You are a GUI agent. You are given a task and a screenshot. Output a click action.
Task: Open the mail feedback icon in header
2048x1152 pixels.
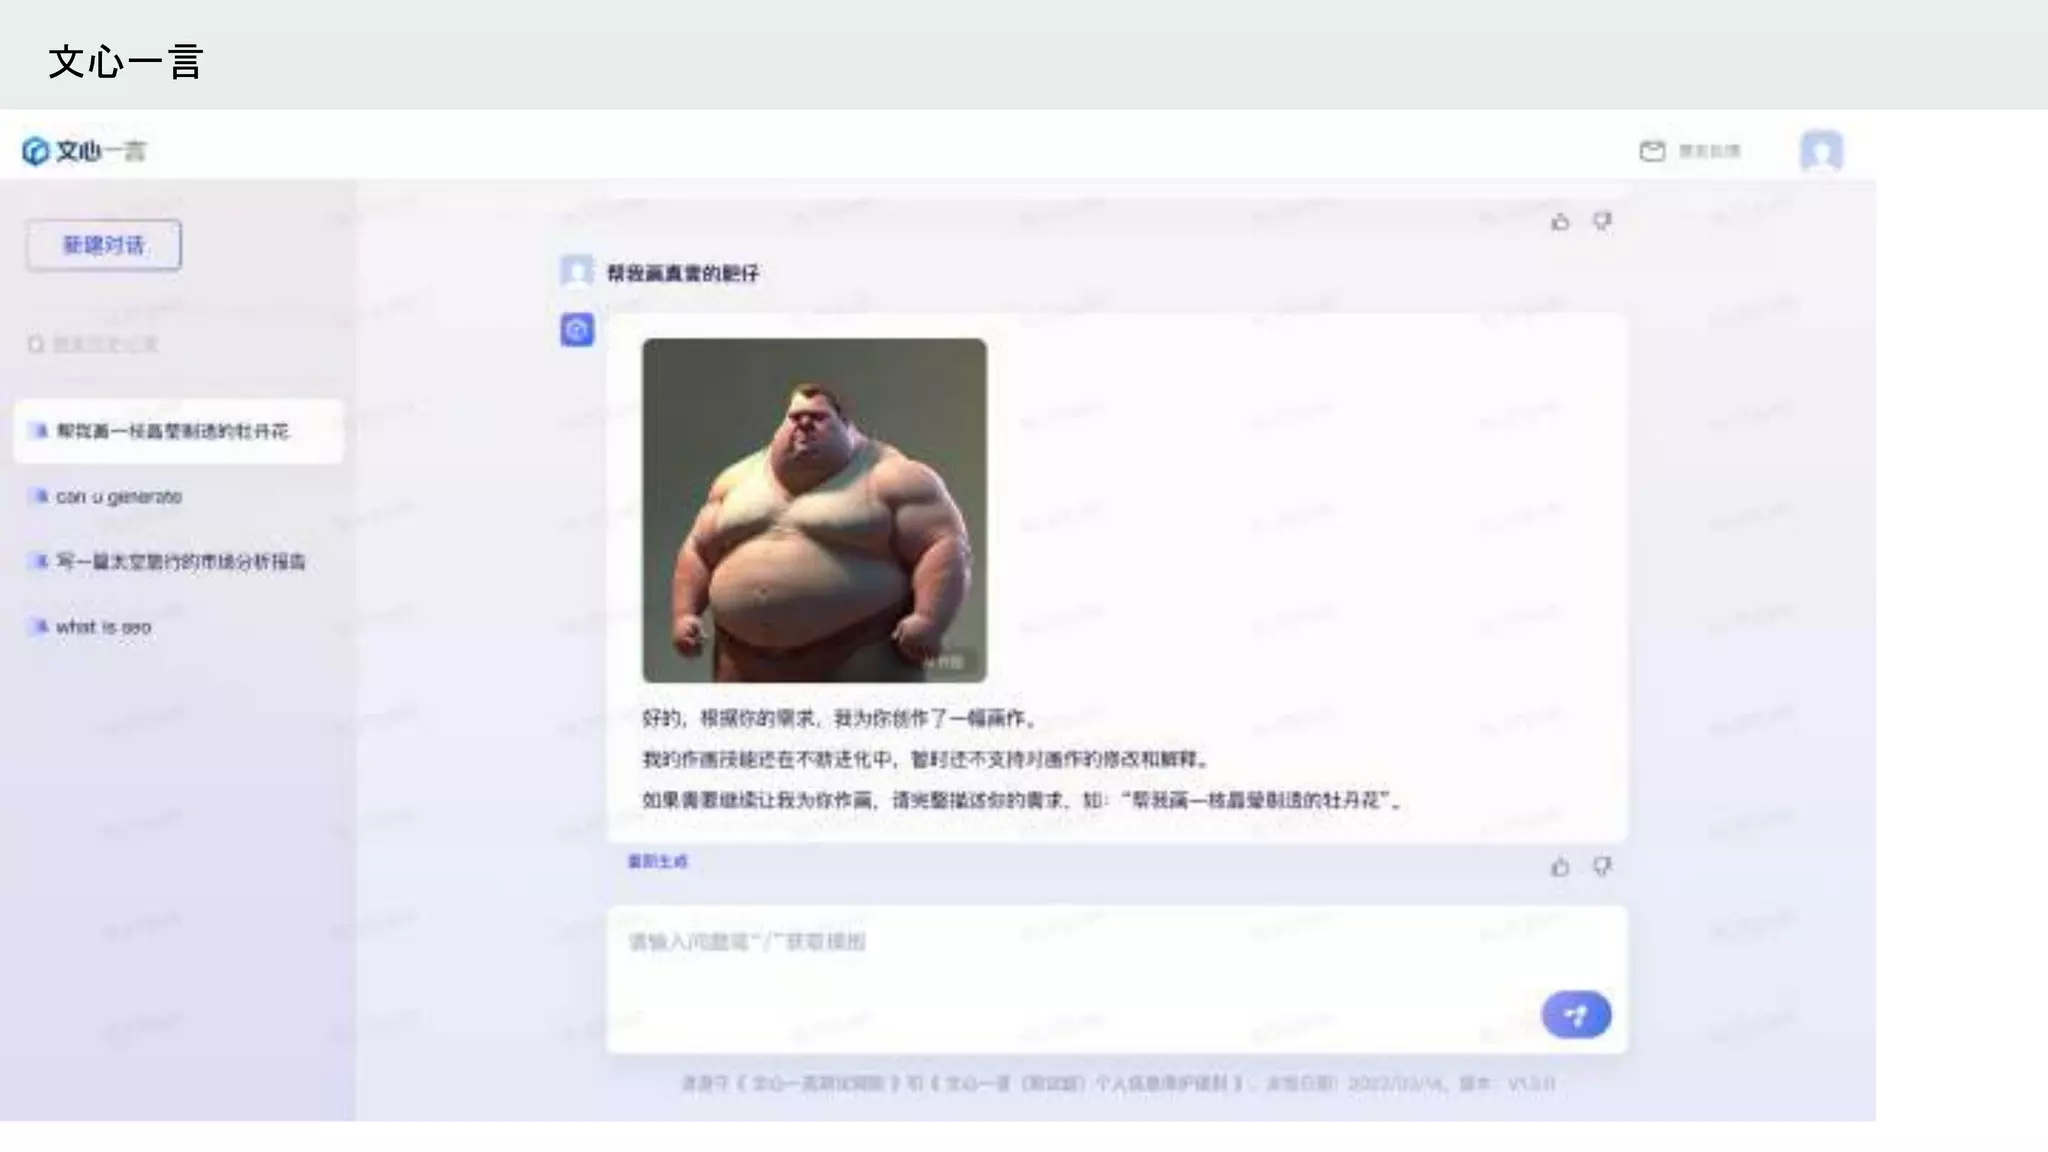pyautogui.click(x=1652, y=151)
